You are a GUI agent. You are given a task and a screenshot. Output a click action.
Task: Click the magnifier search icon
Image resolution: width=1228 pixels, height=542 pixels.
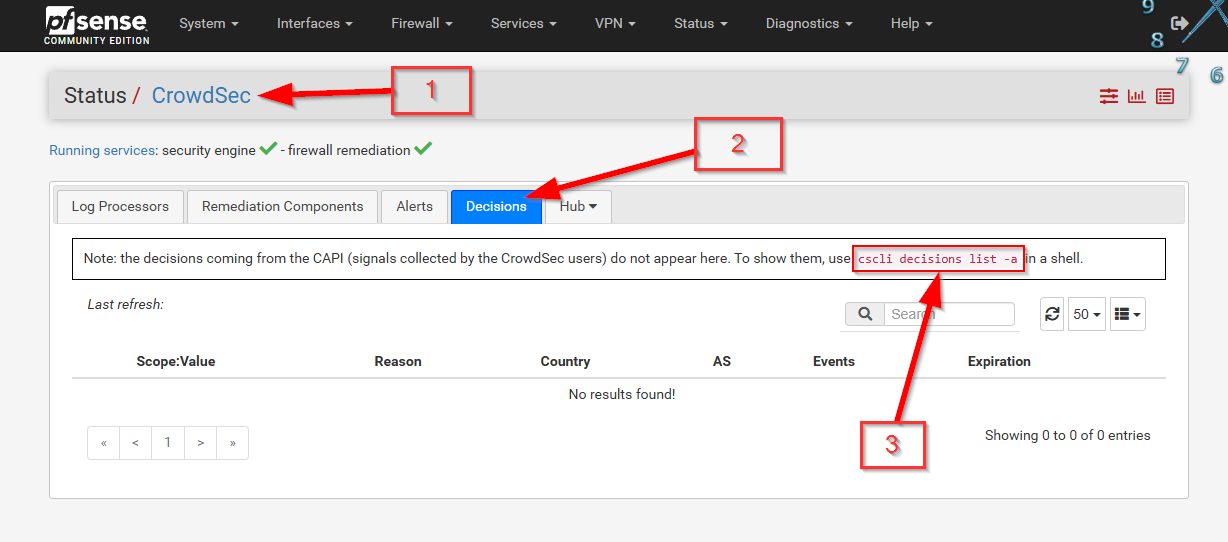click(865, 314)
